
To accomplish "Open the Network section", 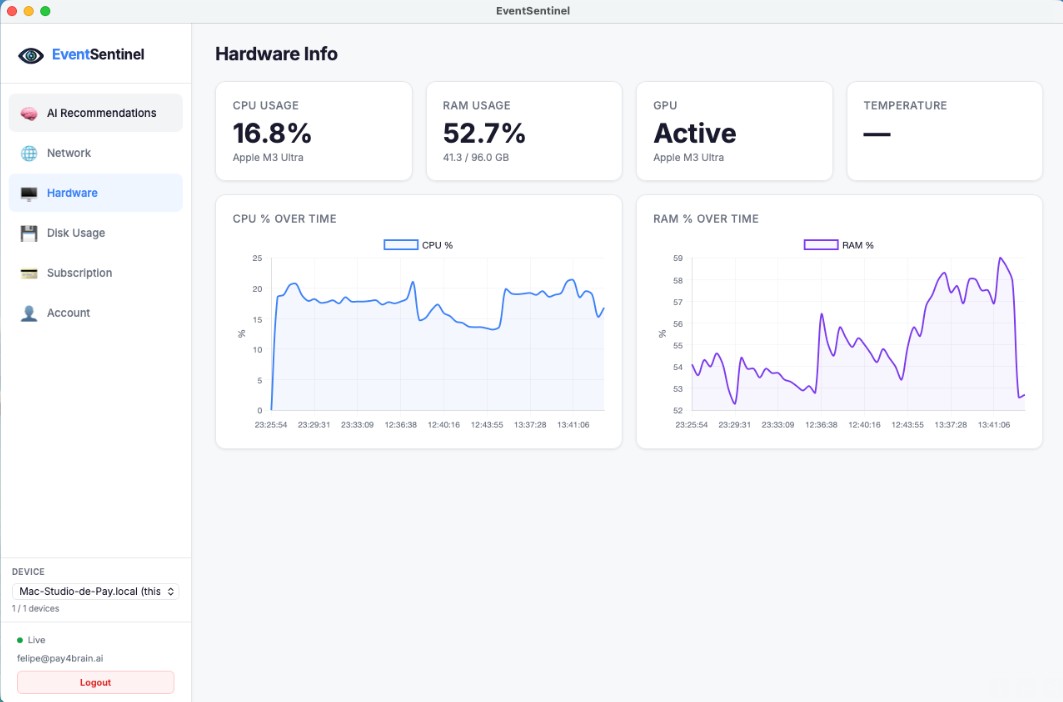I will (x=96, y=153).
